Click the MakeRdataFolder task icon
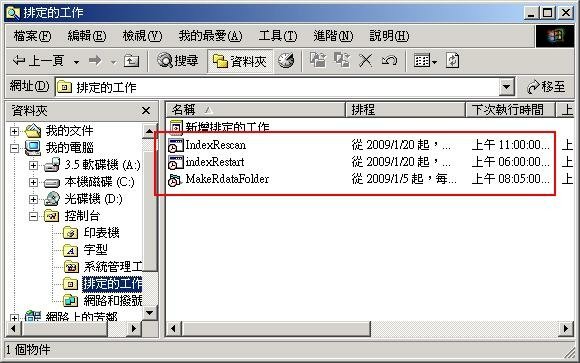This screenshot has width=580, height=363. [x=175, y=179]
